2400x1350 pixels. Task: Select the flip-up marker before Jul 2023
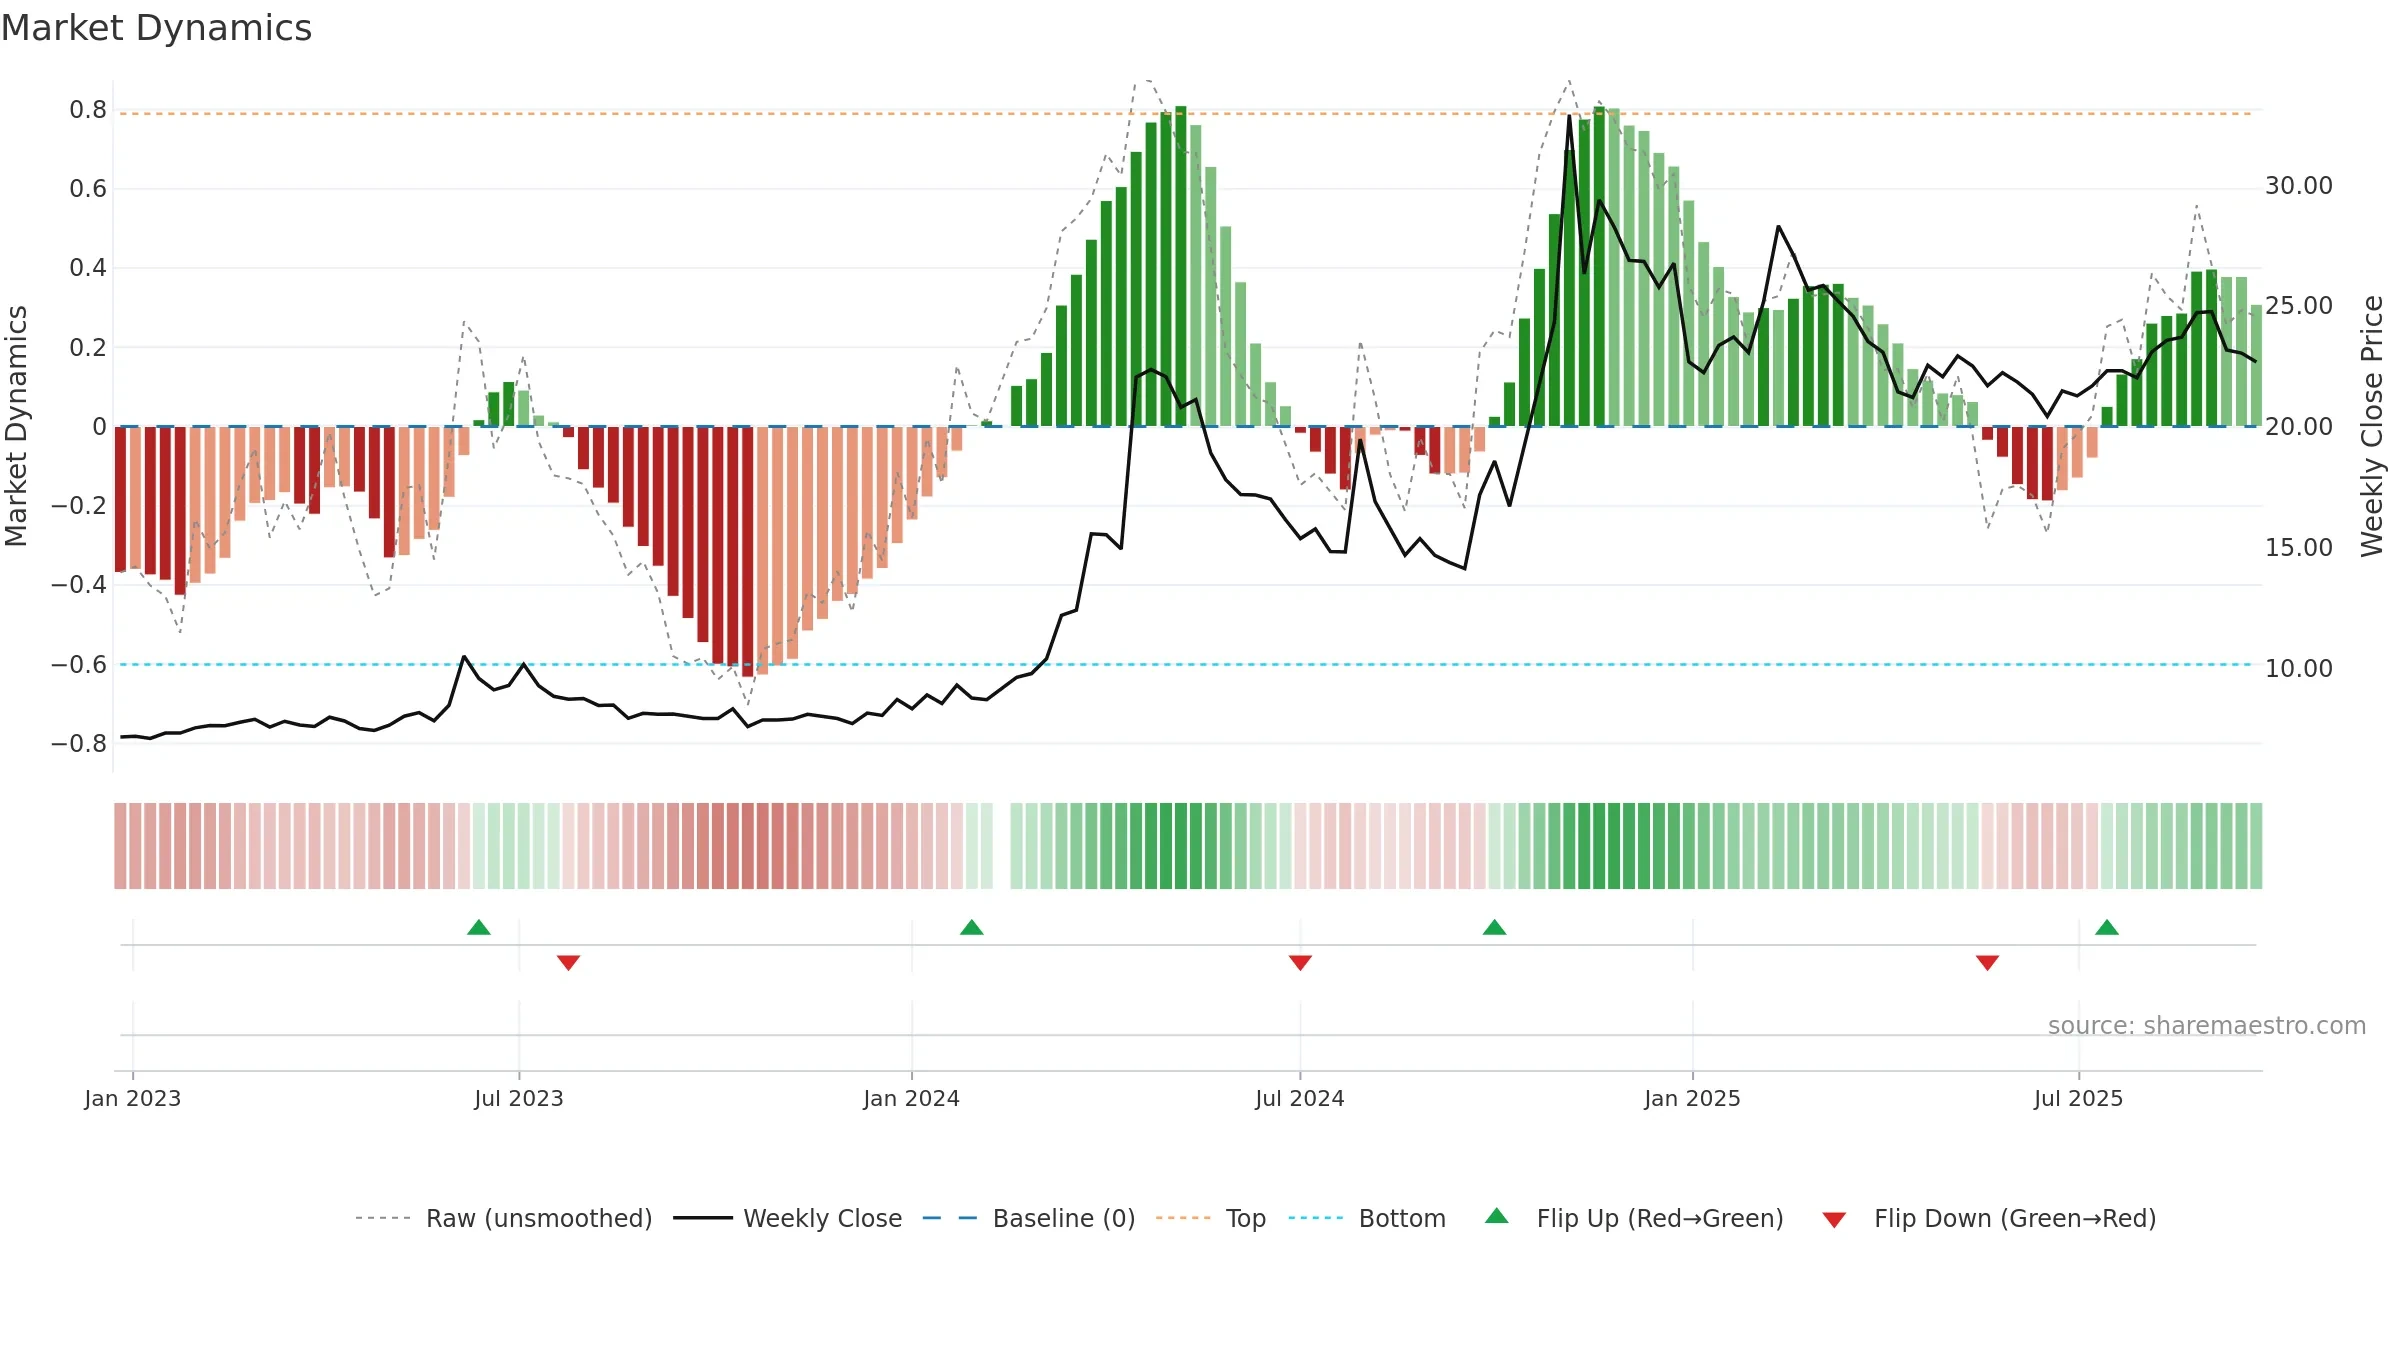479,927
